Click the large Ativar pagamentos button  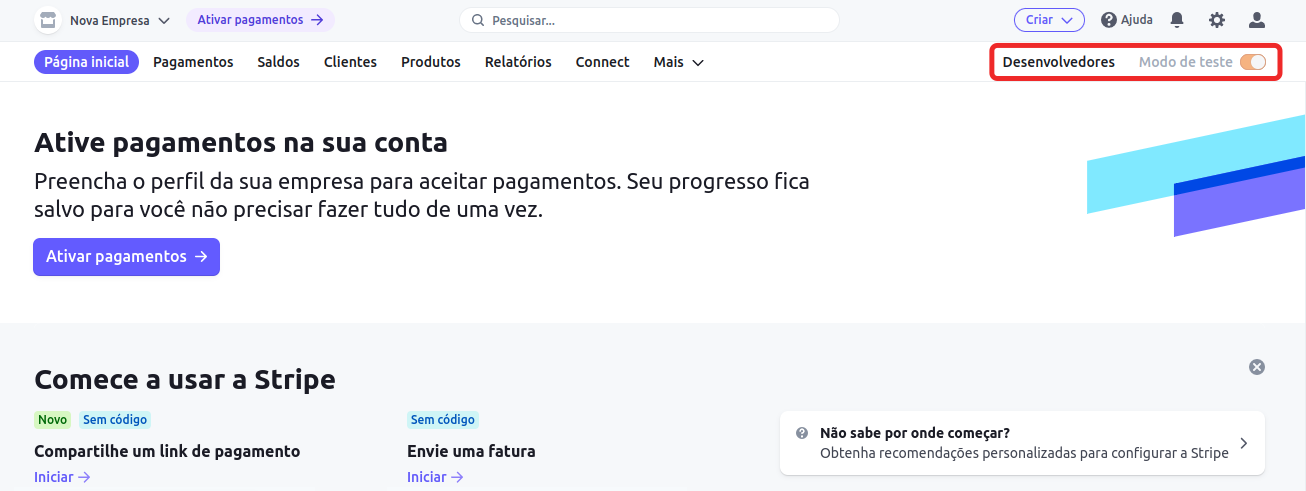(126, 257)
